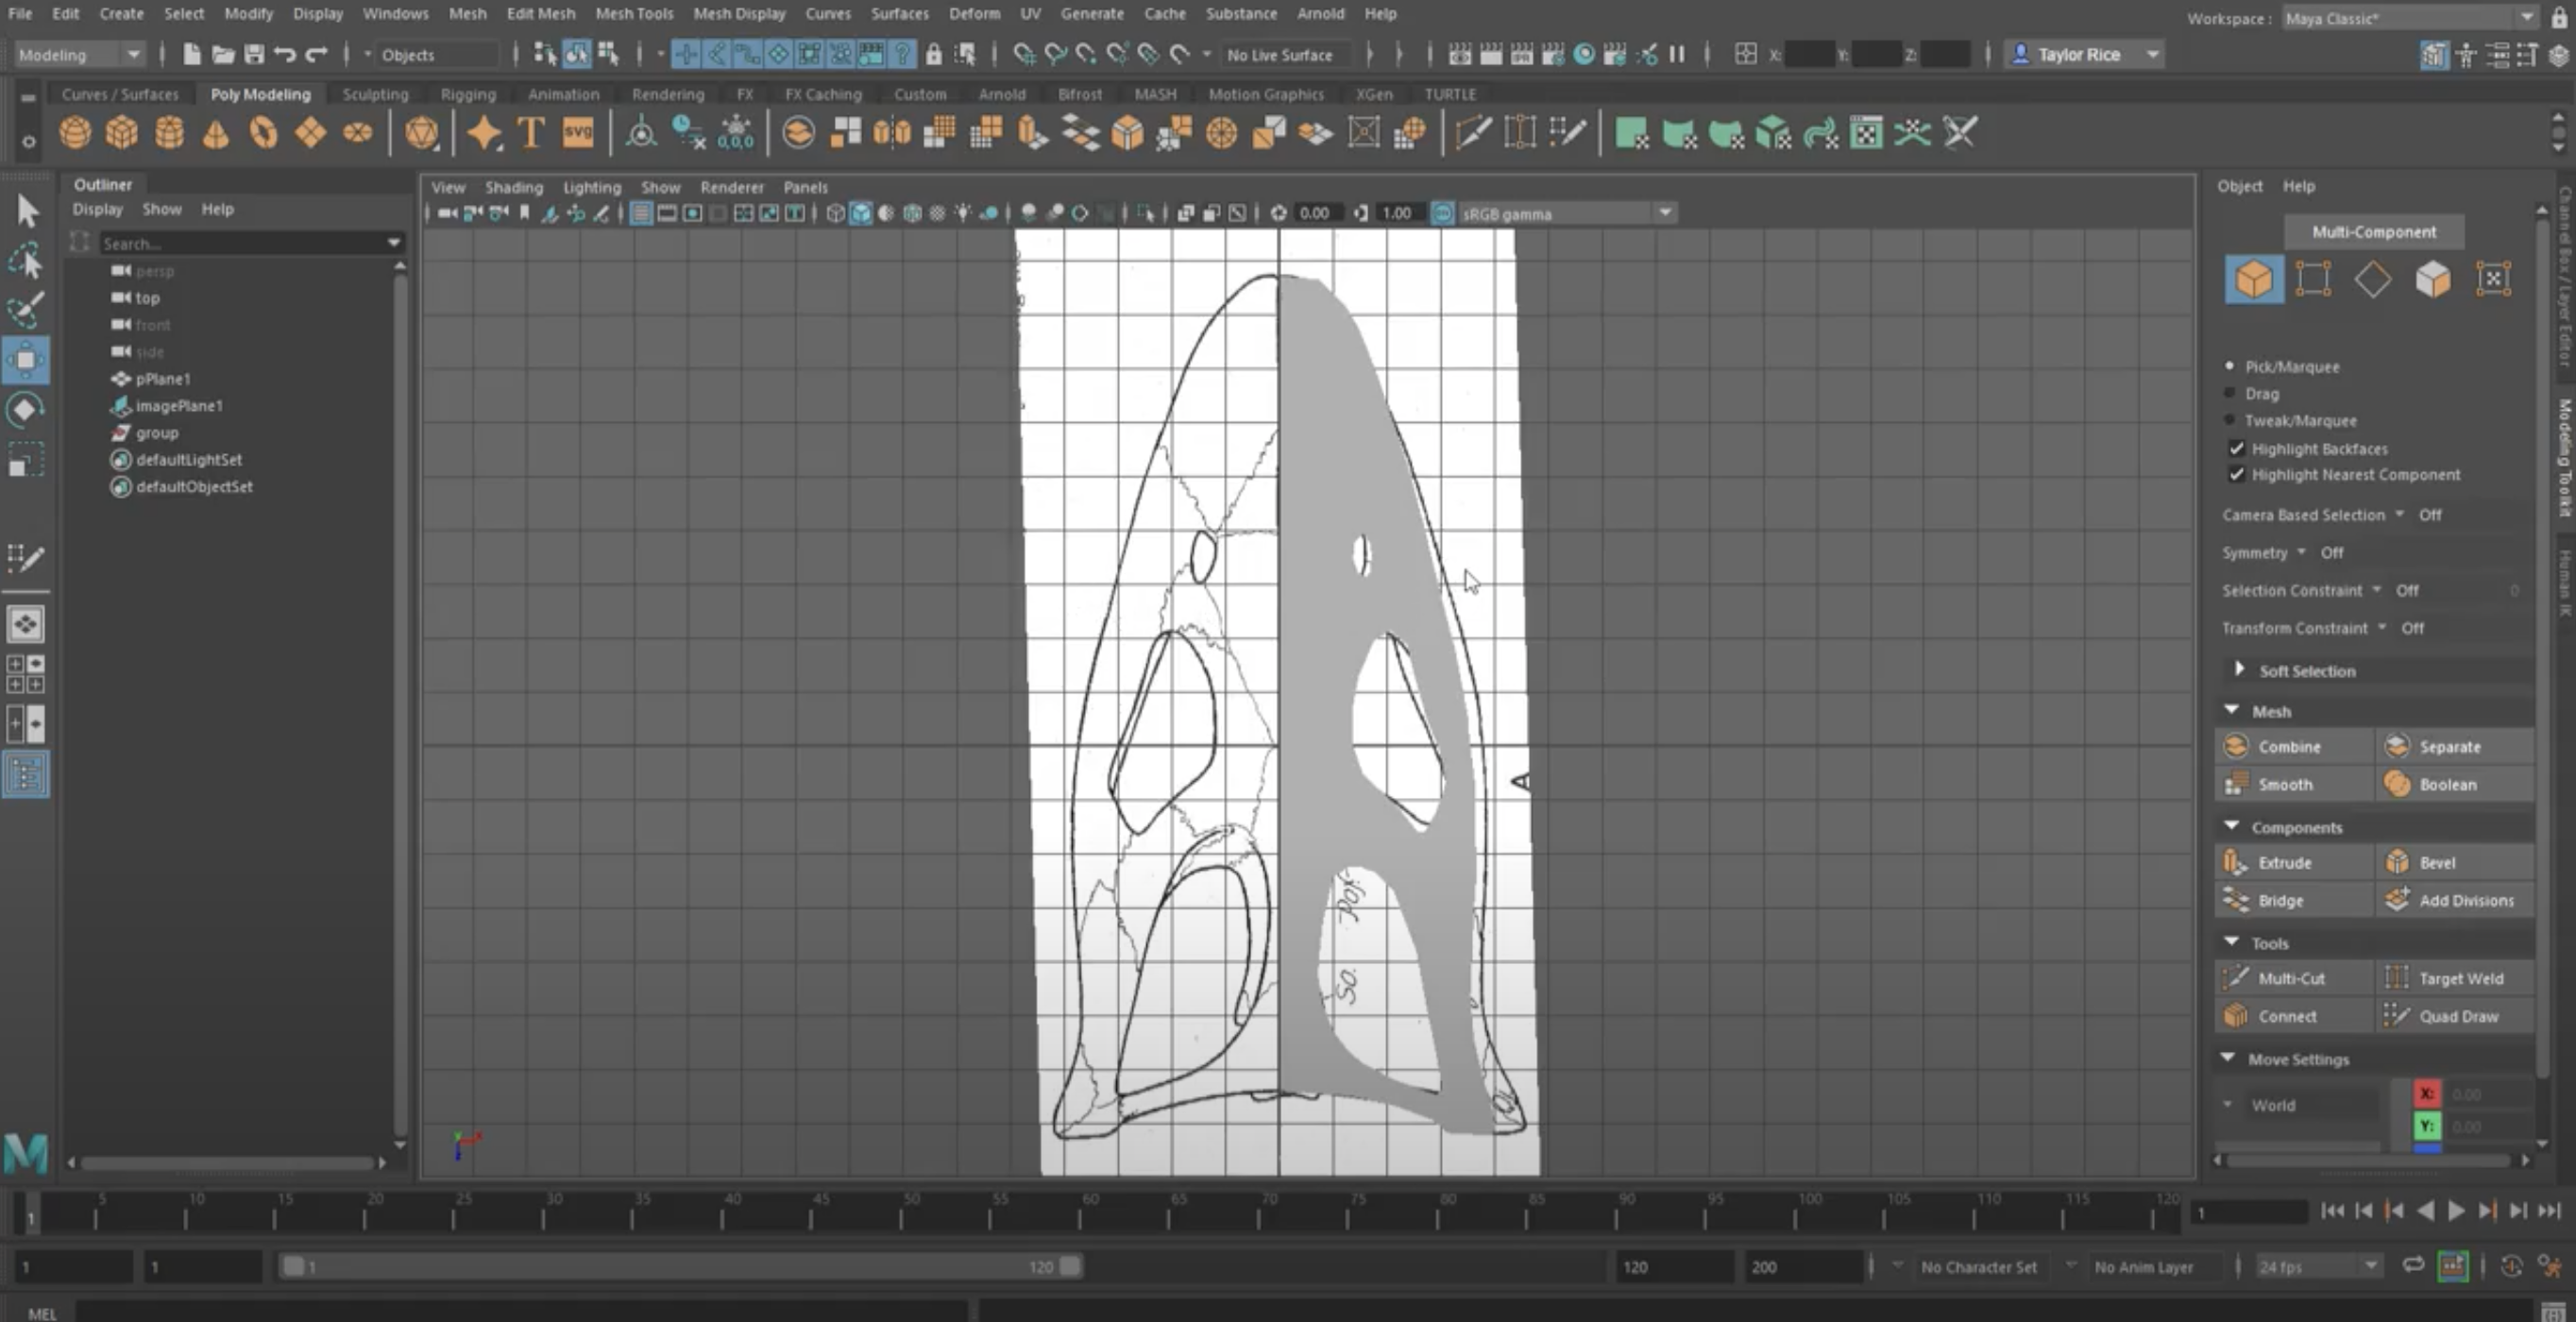The width and height of the screenshot is (2576, 1322).
Task: Expand the Soft Selection section
Action: click(2237, 669)
